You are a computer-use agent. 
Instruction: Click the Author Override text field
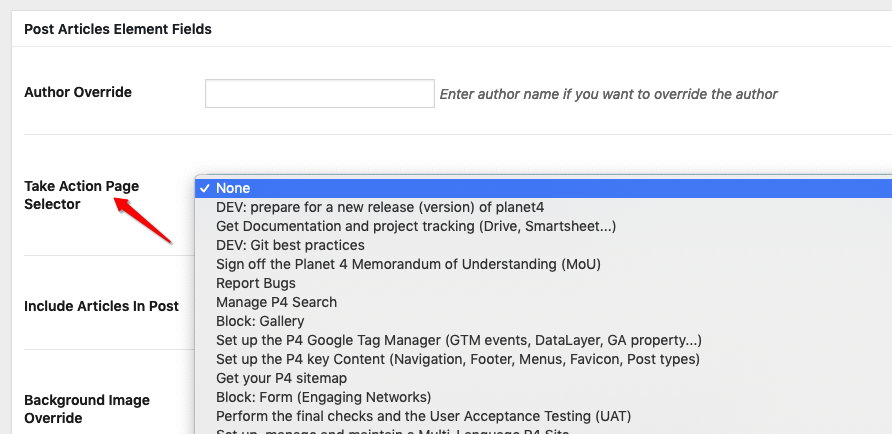320,93
